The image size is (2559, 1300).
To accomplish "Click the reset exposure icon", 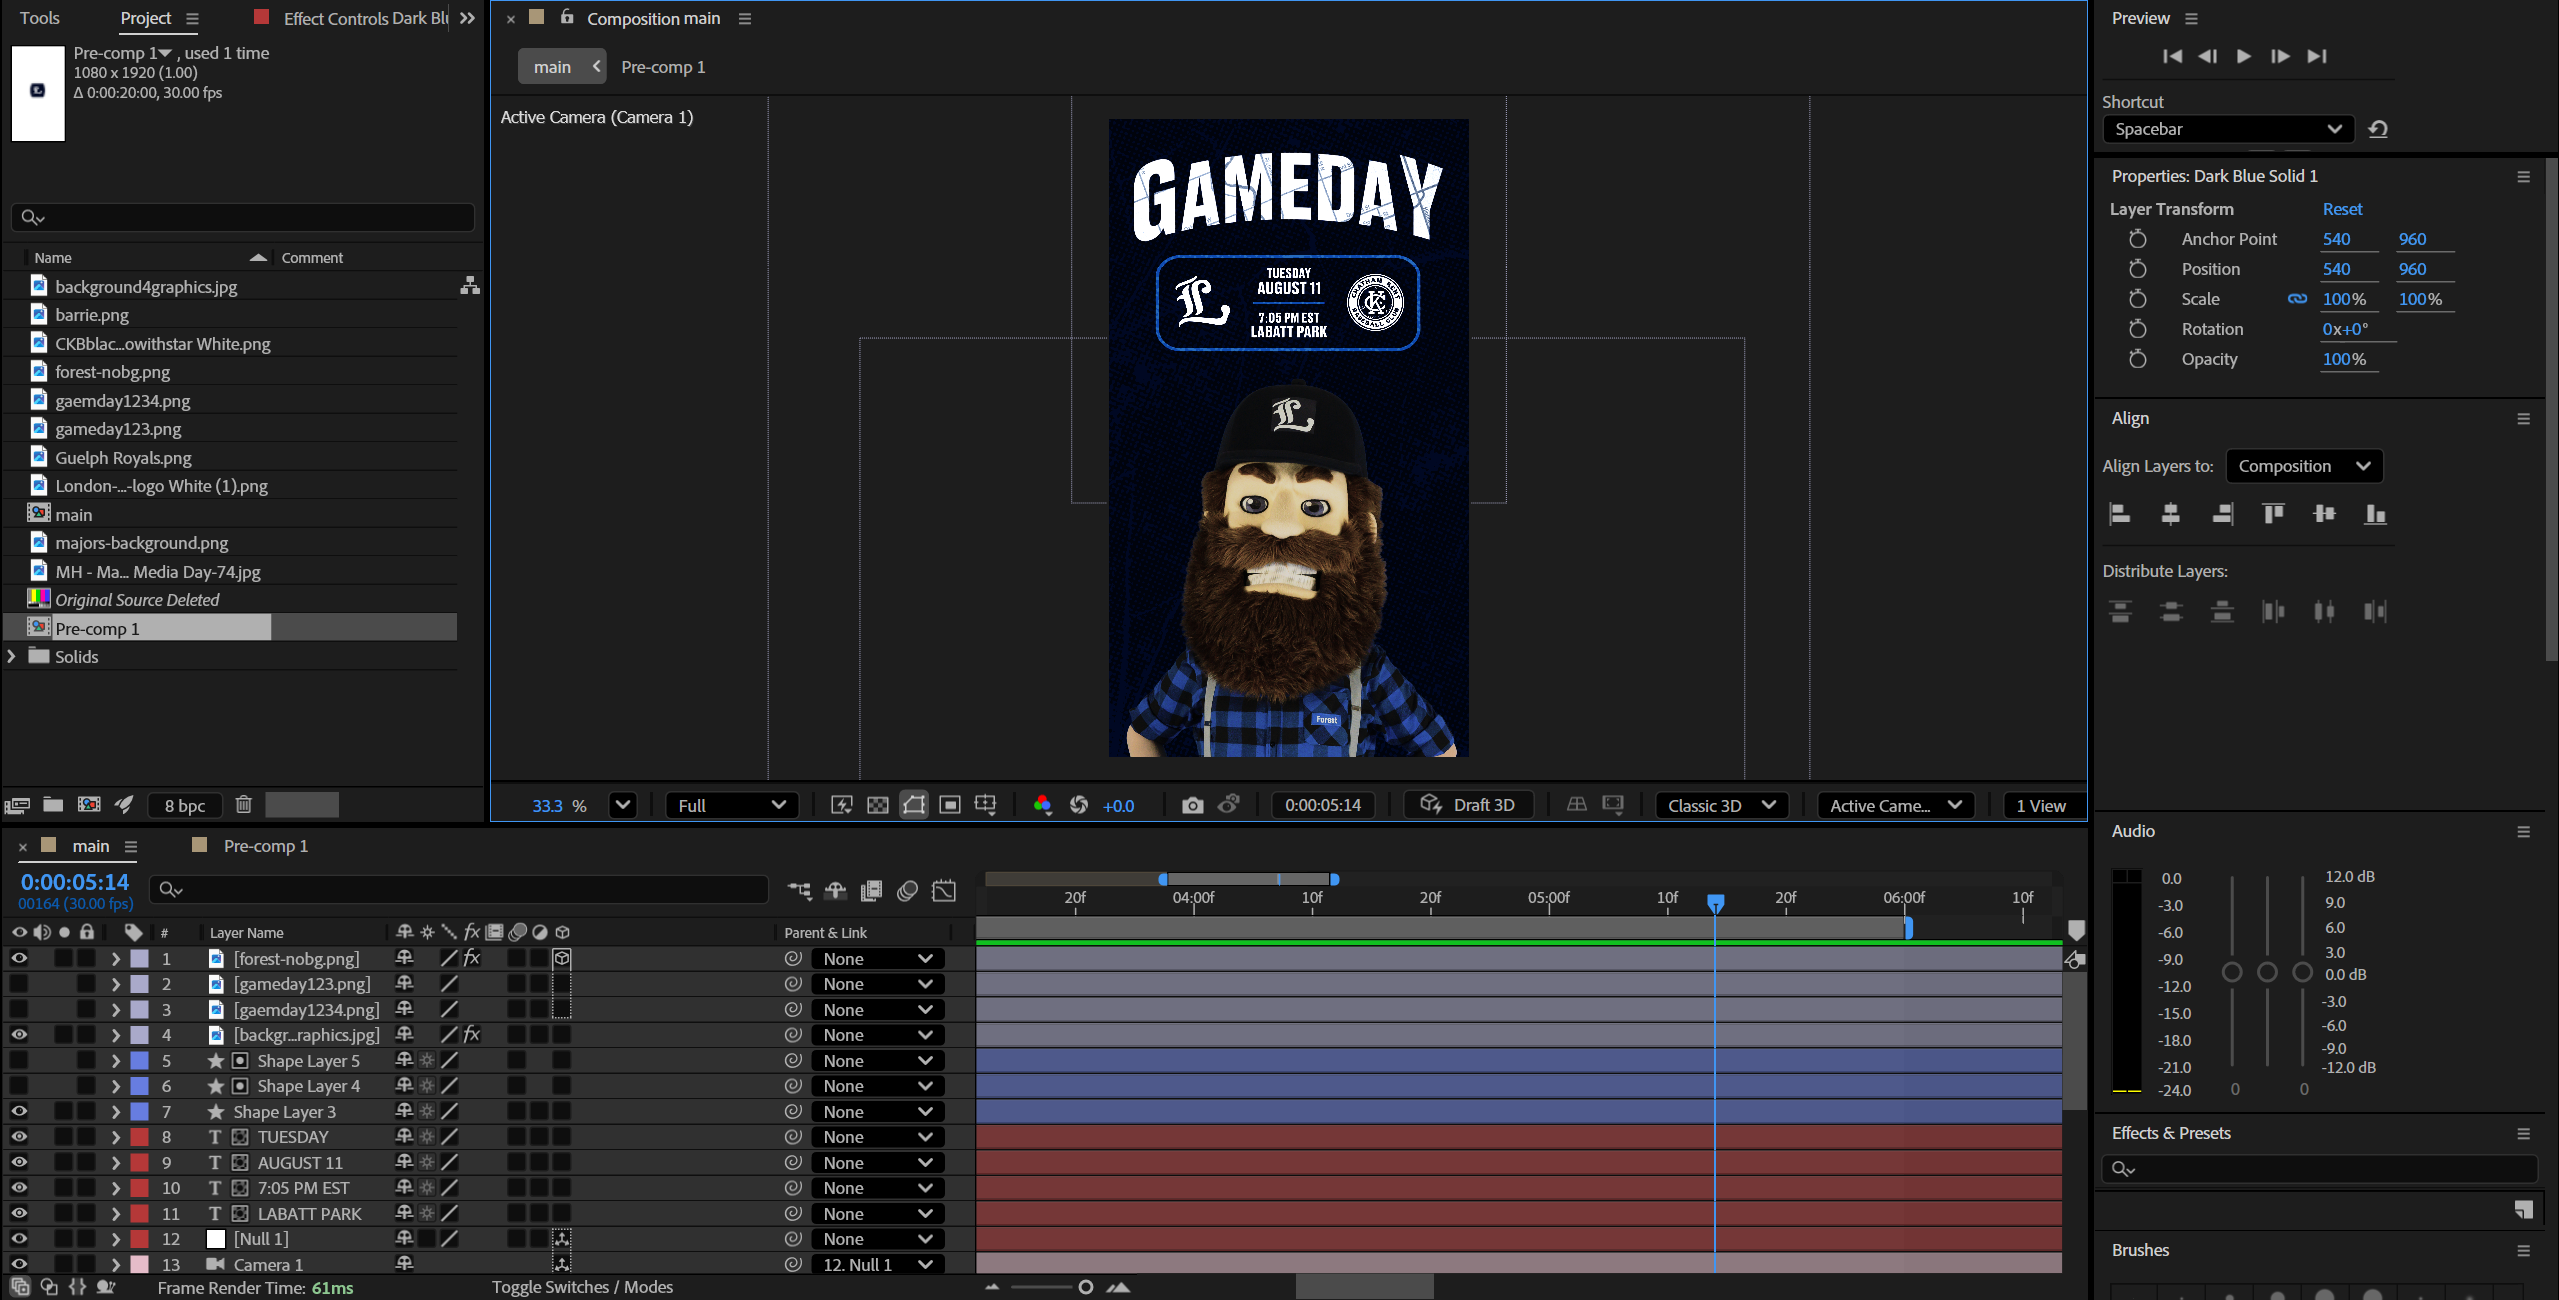I will click(x=1079, y=805).
